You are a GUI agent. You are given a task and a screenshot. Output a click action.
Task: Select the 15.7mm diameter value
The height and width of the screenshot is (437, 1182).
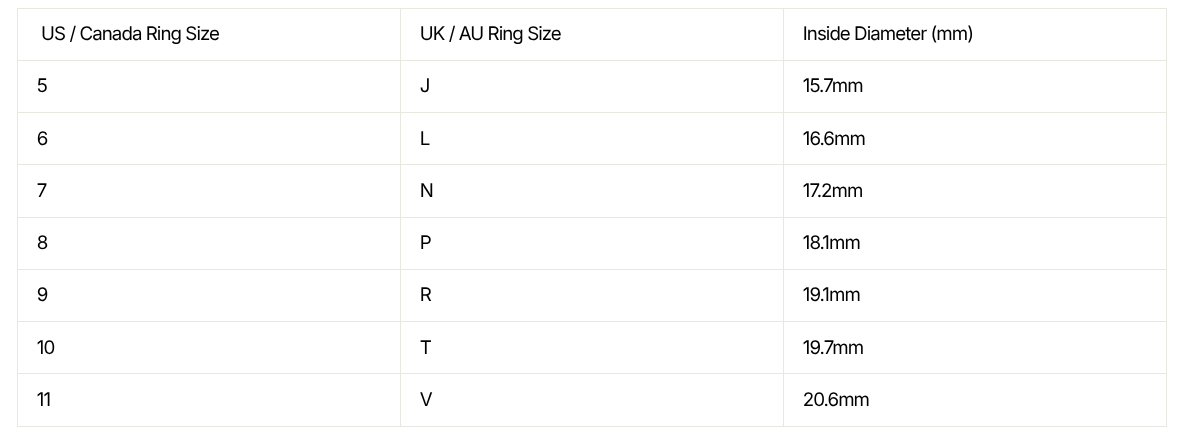[832, 86]
